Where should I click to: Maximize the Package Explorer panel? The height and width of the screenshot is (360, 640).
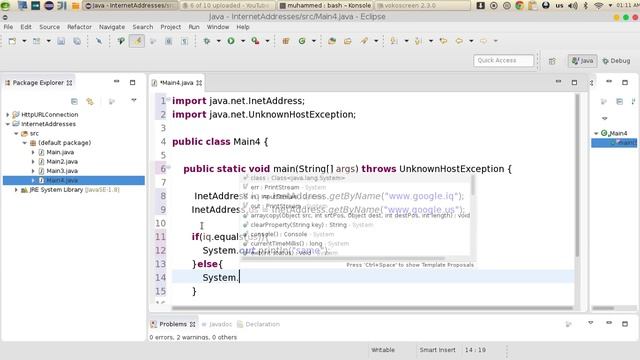point(132,82)
